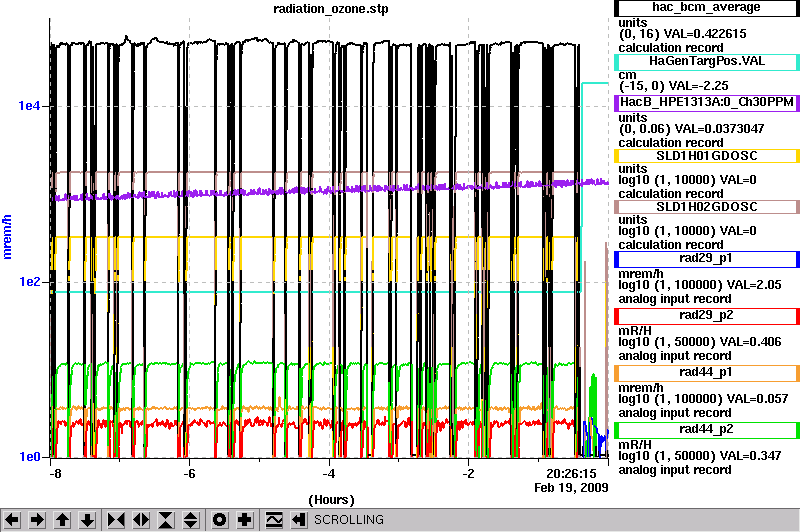Click the -2 hours time axis label

click(468, 474)
